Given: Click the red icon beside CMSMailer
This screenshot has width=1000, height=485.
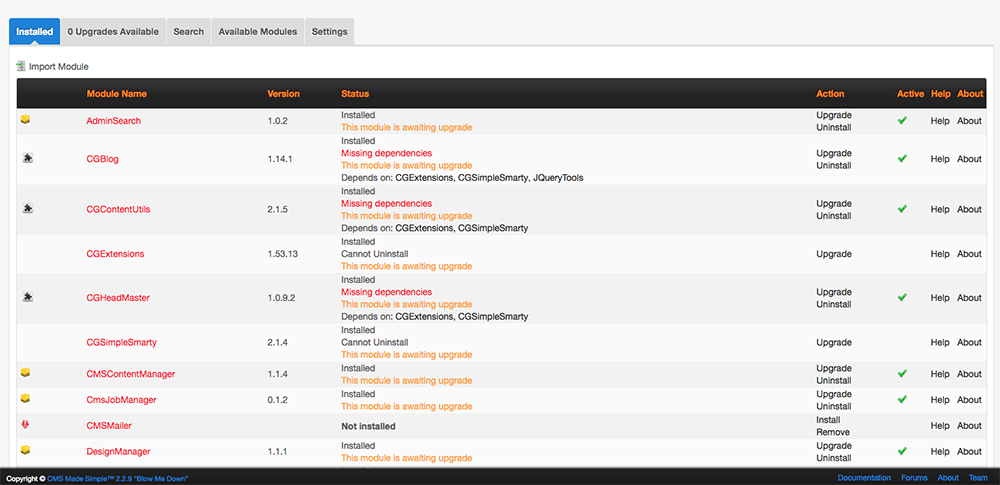Looking at the screenshot, I should coord(26,425).
